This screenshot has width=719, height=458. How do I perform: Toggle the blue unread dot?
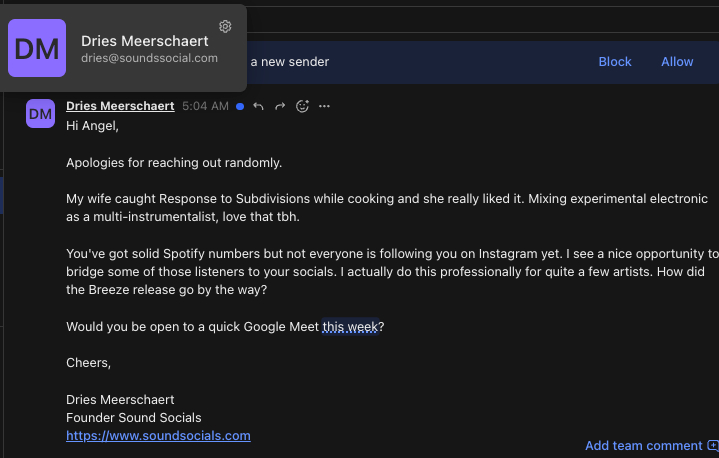(240, 106)
